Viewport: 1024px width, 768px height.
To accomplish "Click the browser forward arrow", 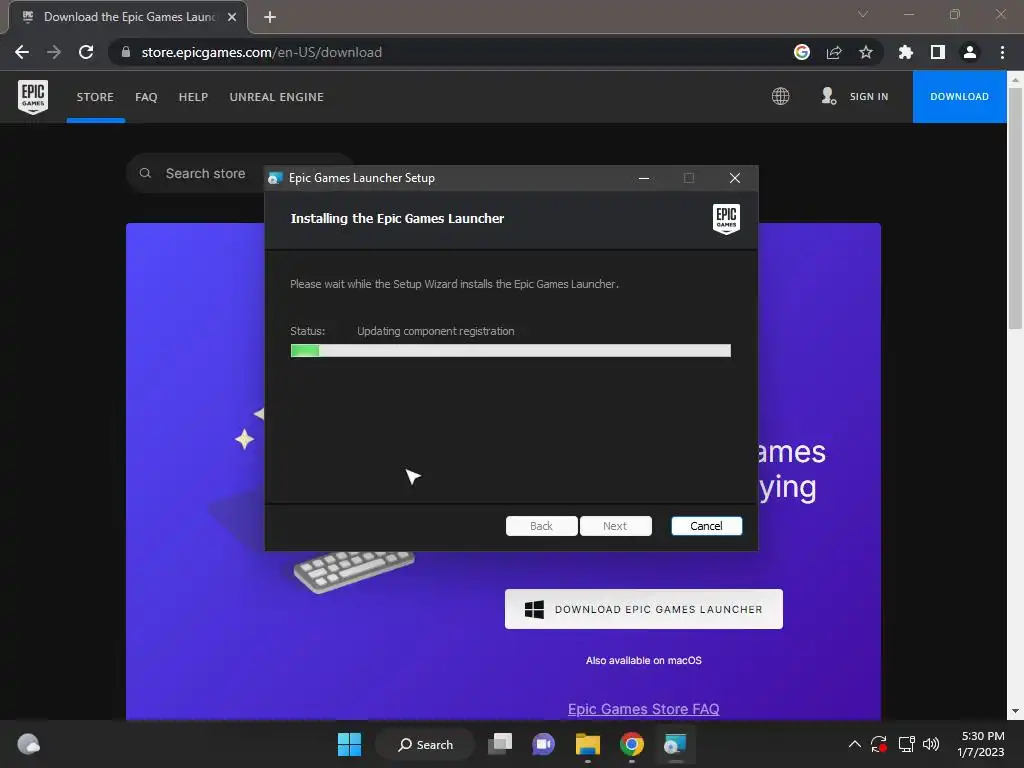I will tap(54, 52).
